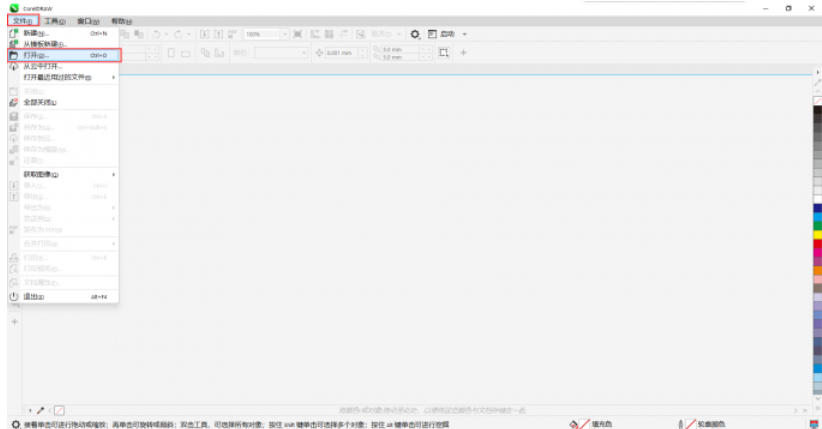
Task: Click the folder icon beside 打开
Action: (x=14, y=55)
